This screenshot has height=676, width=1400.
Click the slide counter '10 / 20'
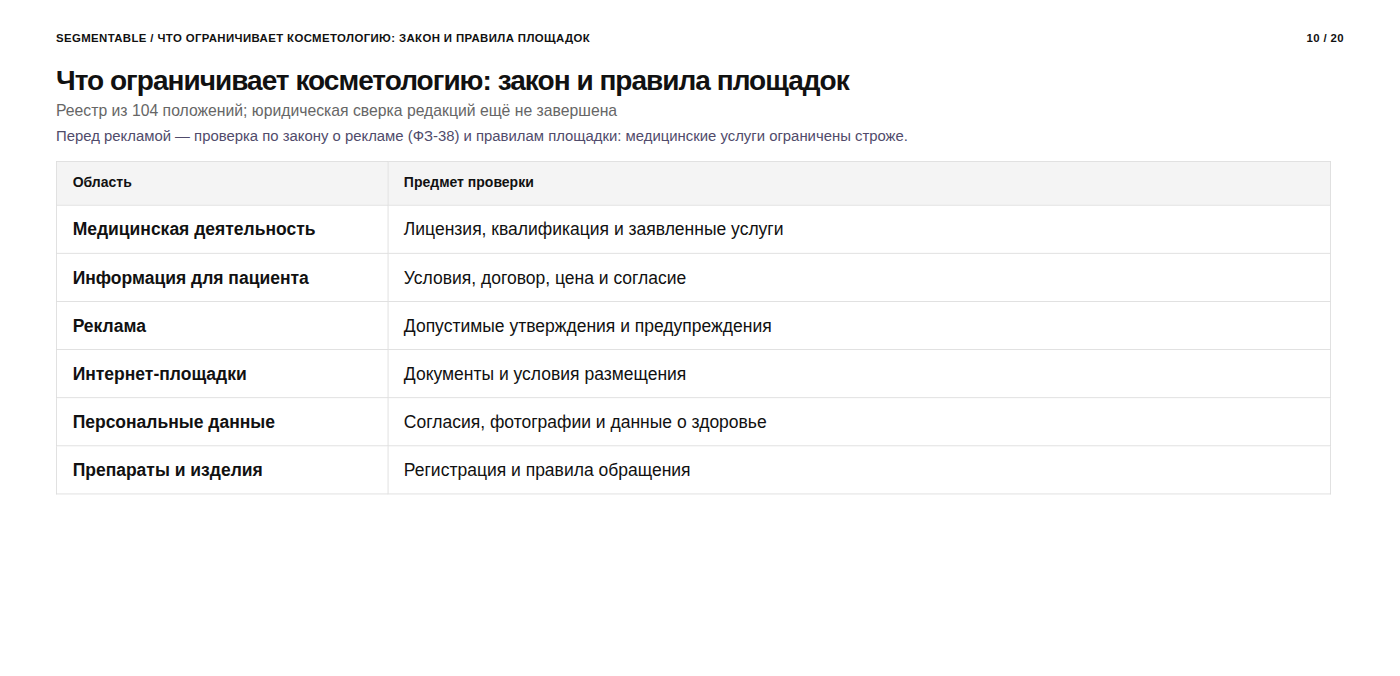[x=1325, y=38]
